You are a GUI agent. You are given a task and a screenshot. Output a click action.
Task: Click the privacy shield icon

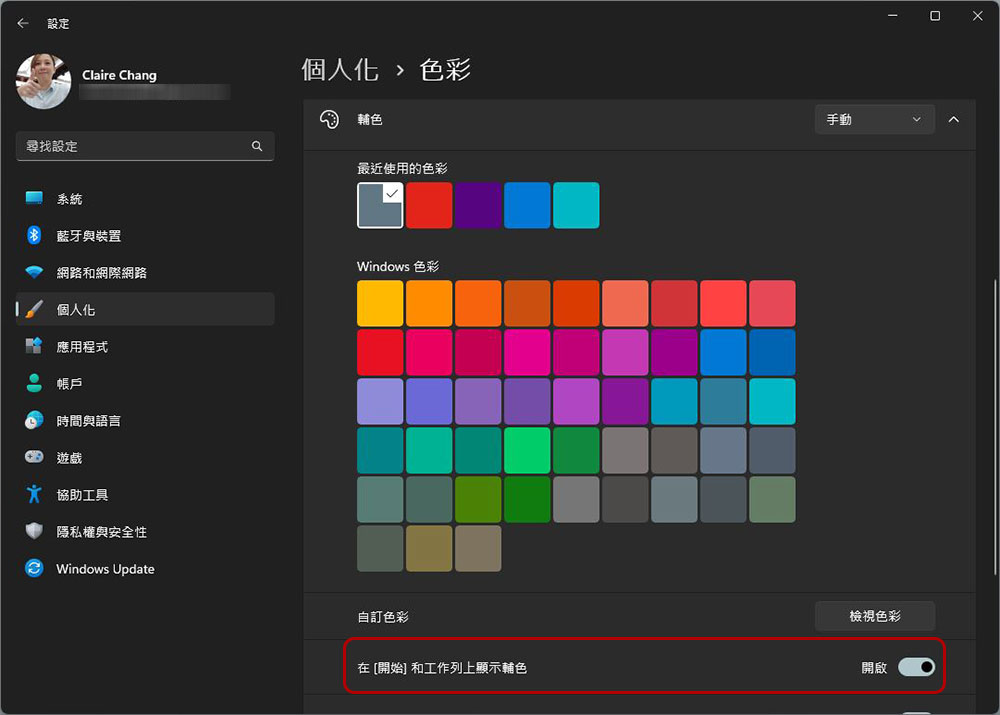(34, 531)
